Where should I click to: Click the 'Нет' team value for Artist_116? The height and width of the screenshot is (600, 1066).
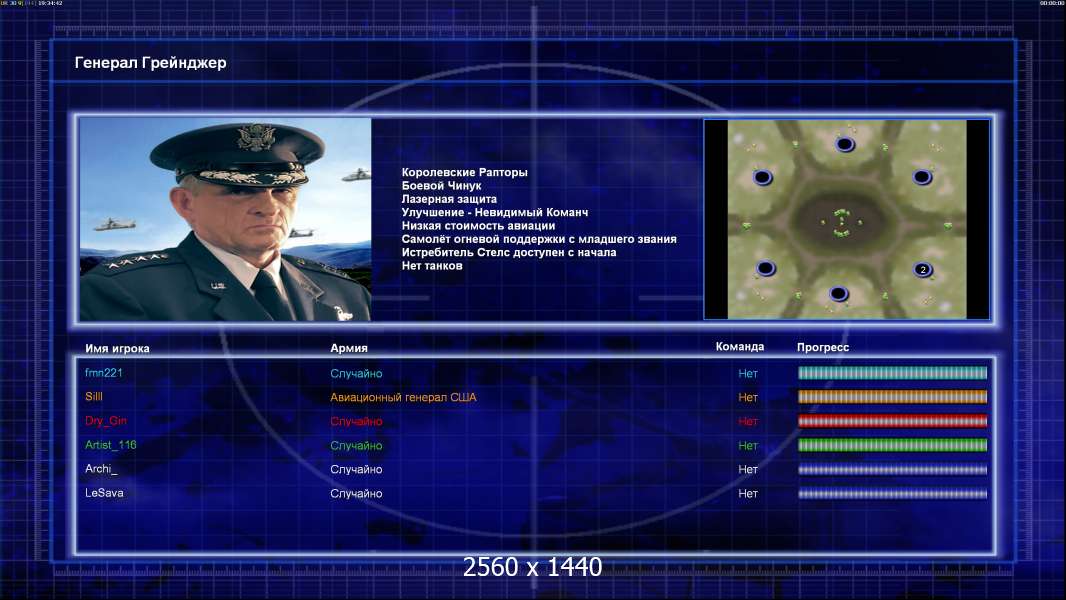tap(748, 446)
